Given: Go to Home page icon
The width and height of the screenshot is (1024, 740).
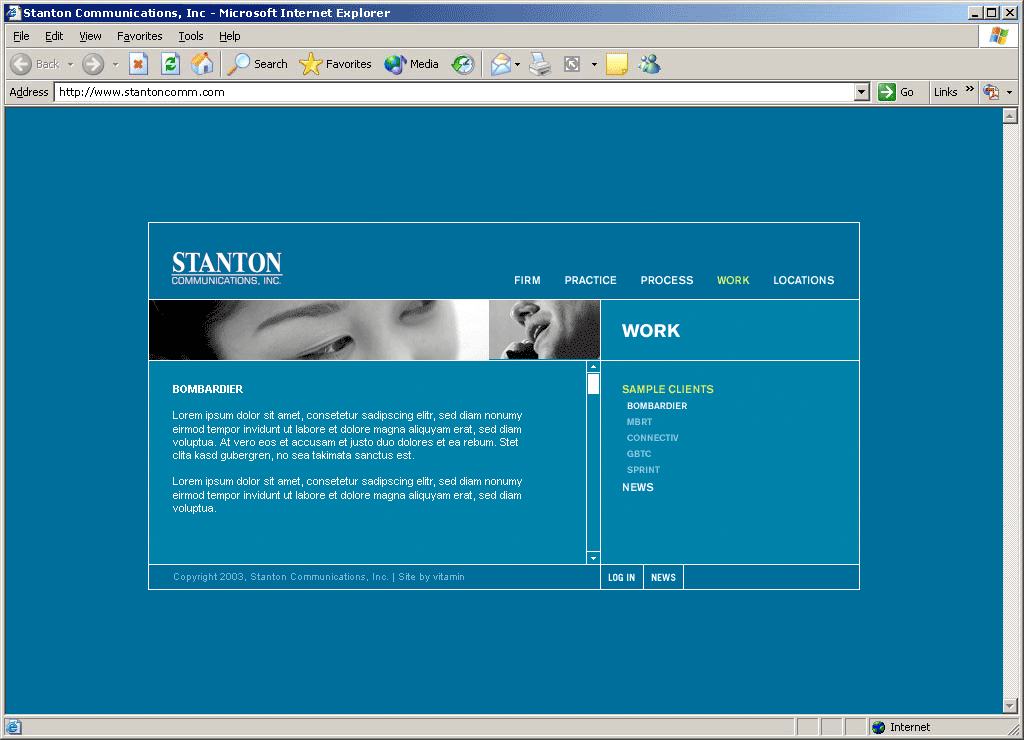Looking at the screenshot, I should tap(202, 64).
